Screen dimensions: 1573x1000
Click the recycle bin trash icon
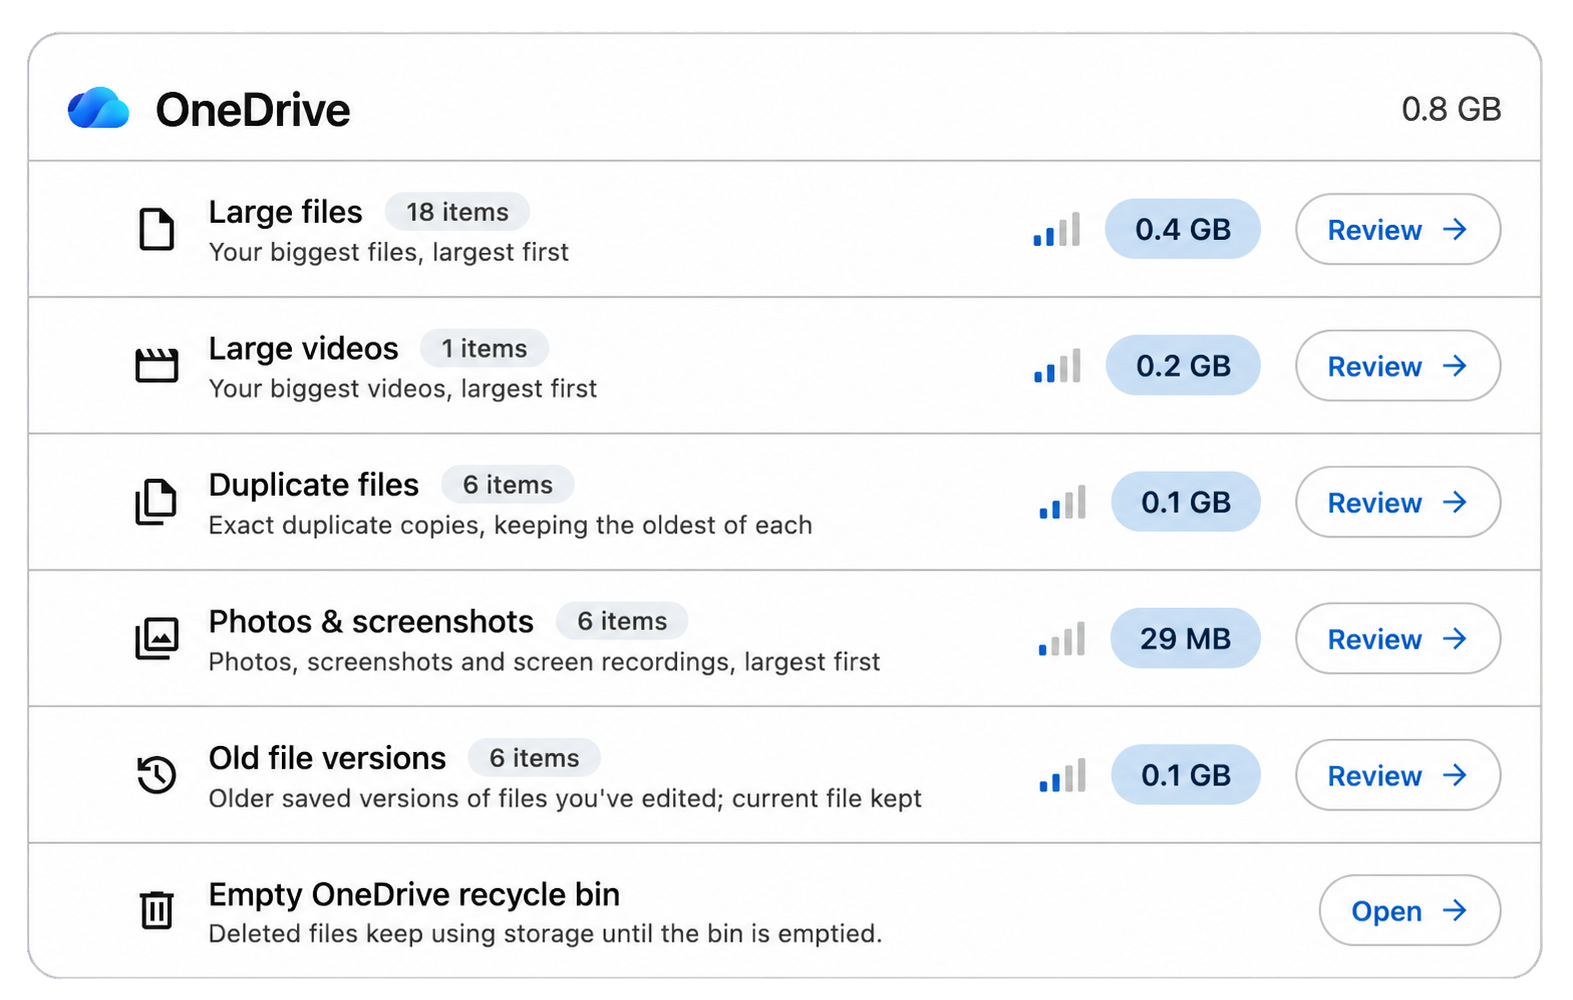[x=156, y=910]
